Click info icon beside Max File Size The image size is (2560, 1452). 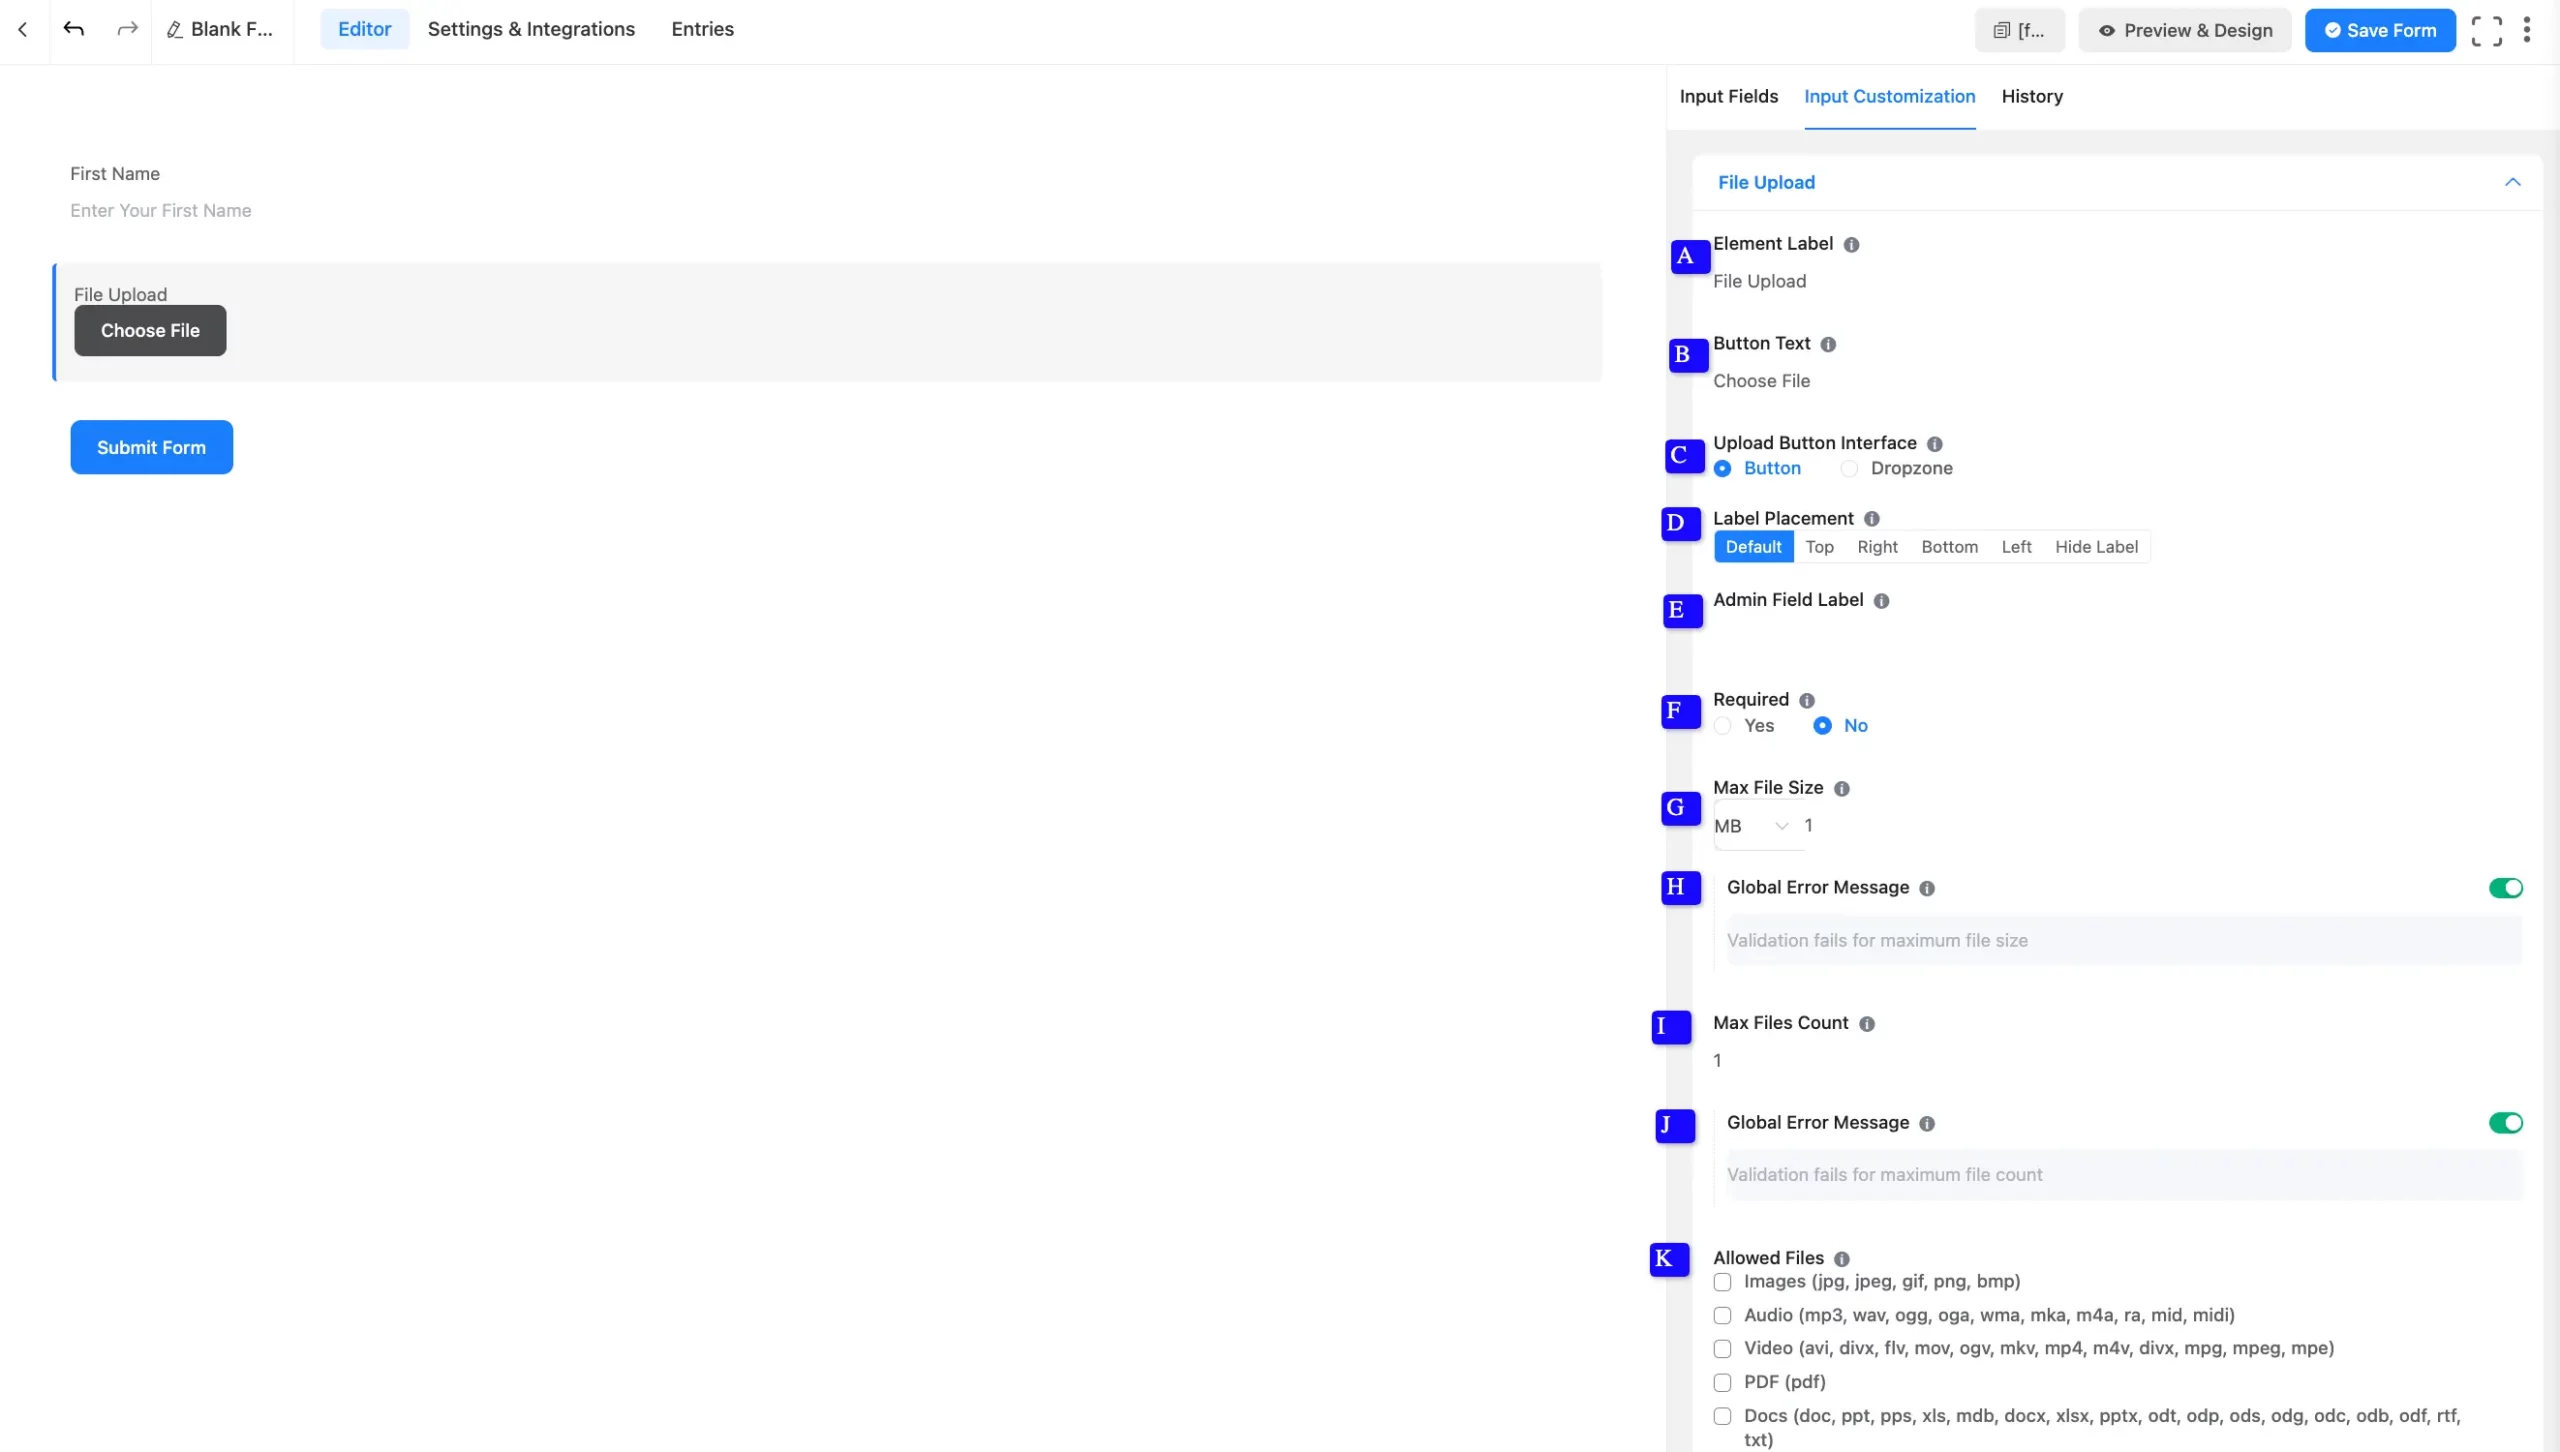pyautogui.click(x=1841, y=789)
